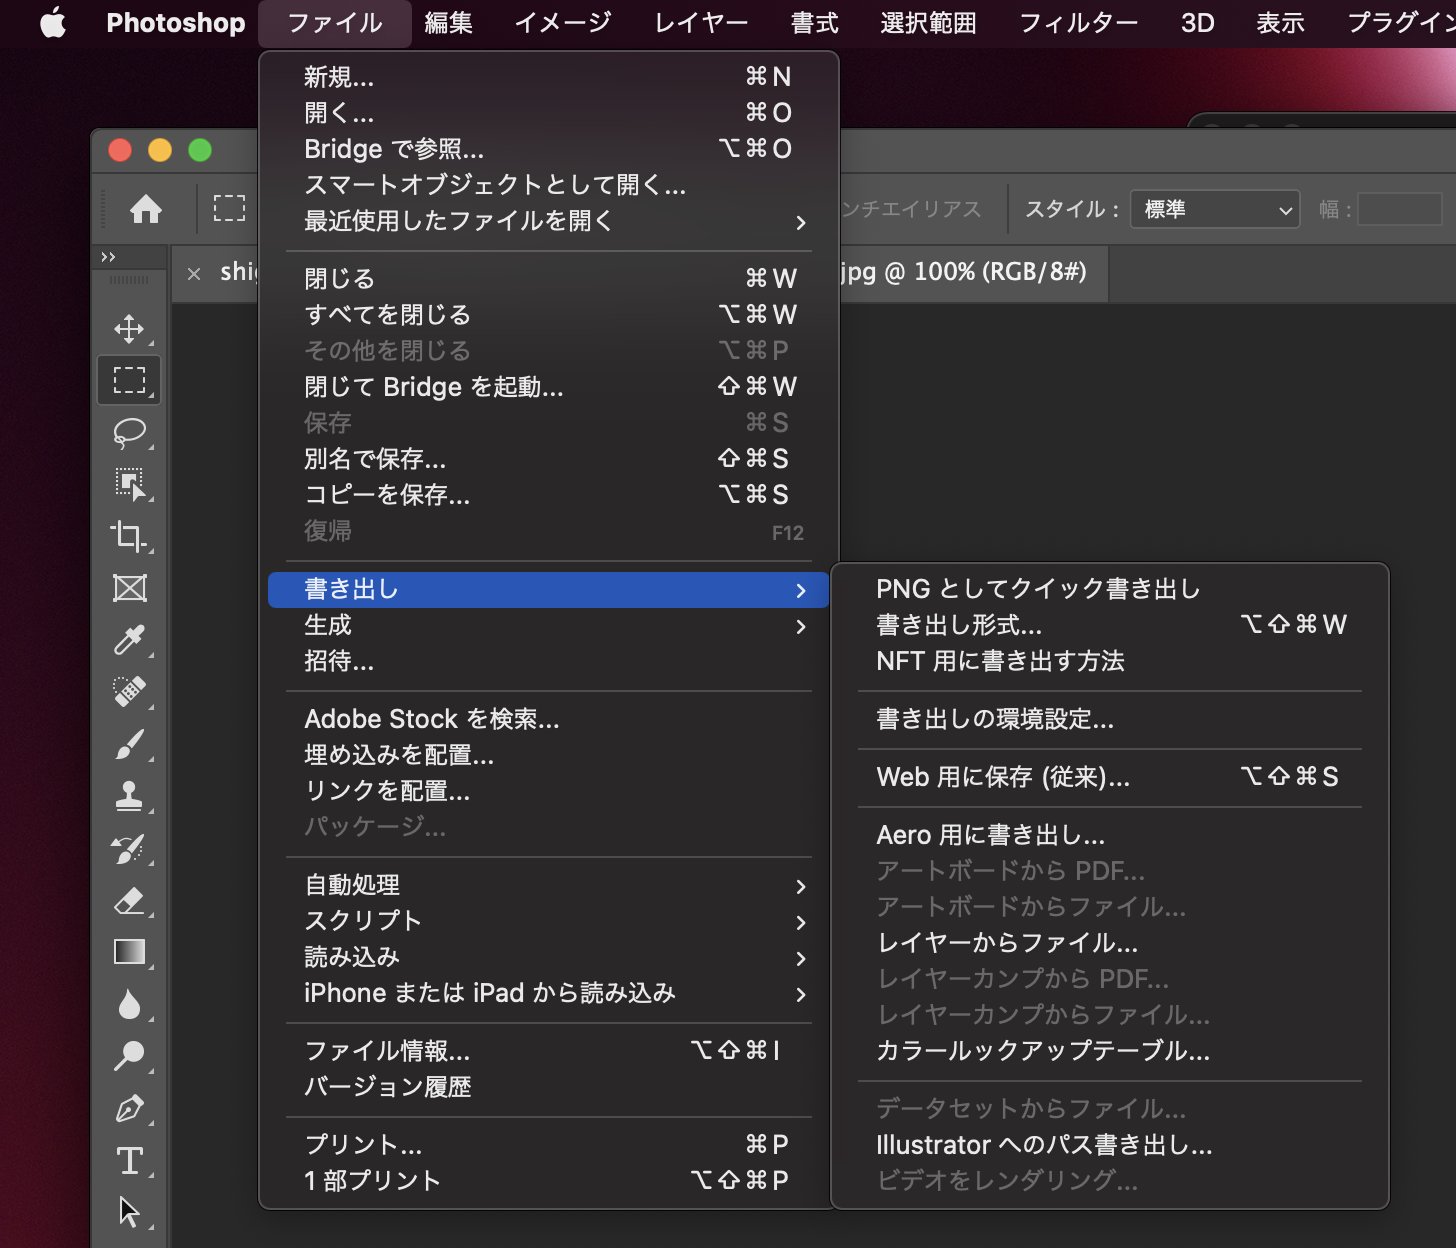This screenshot has width=1456, height=1248.
Task: Choose プリント... menu item
Action: point(548,1145)
